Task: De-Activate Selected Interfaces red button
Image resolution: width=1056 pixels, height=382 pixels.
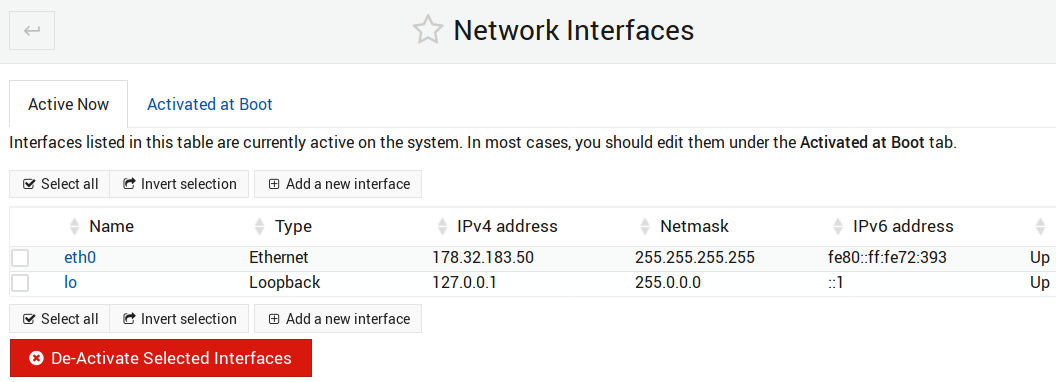Action: 161,358
